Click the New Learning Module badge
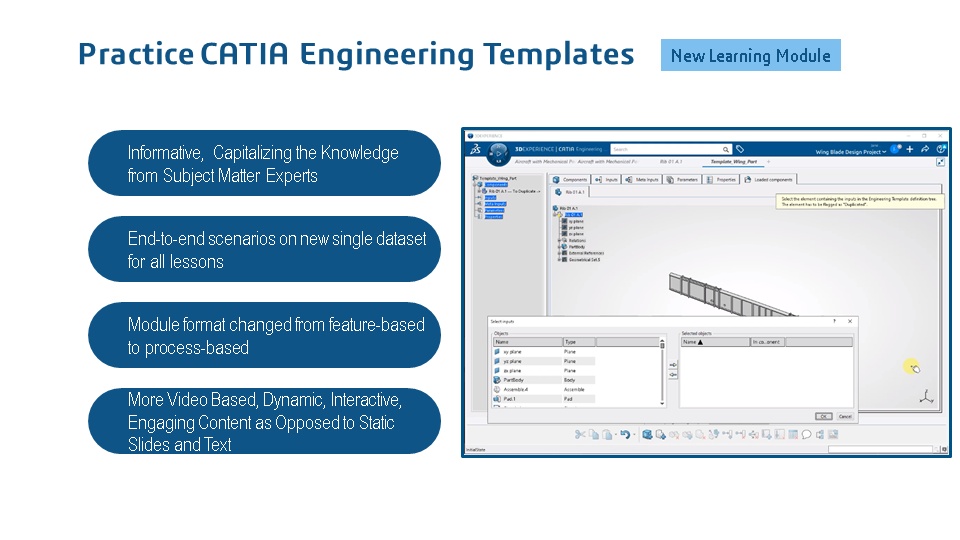 (751, 55)
